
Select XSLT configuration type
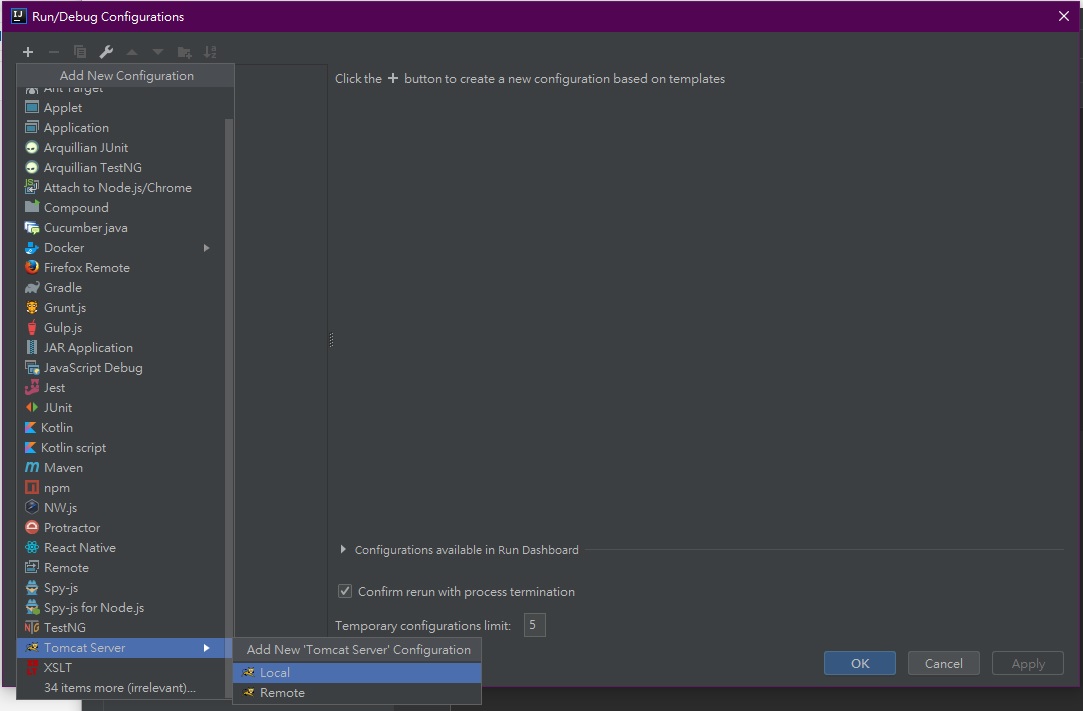click(121, 667)
